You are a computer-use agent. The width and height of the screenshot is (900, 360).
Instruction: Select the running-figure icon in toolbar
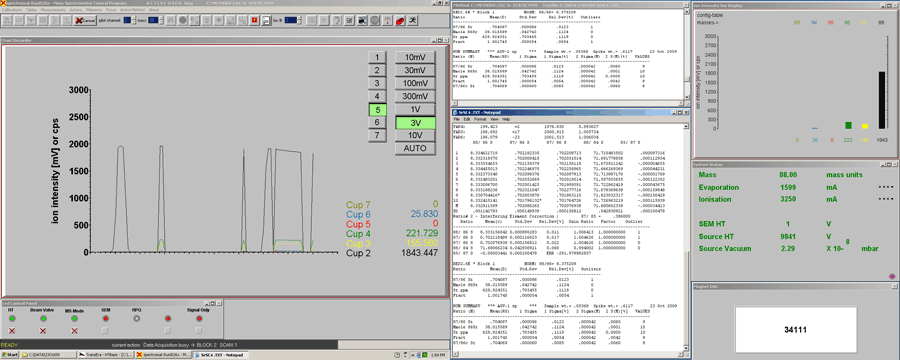(413, 20)
